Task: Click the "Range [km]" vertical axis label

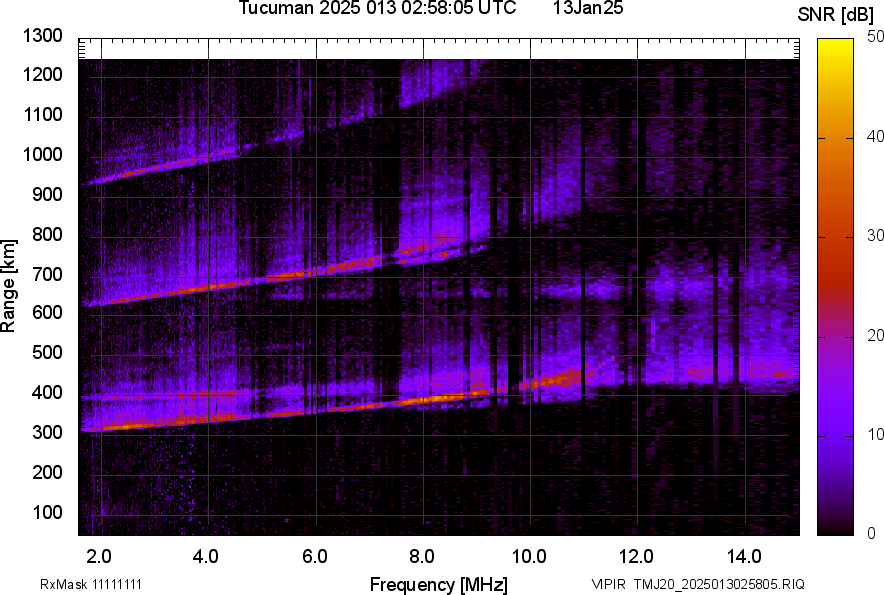Action: pyautogui.click(x=9, y=285)
